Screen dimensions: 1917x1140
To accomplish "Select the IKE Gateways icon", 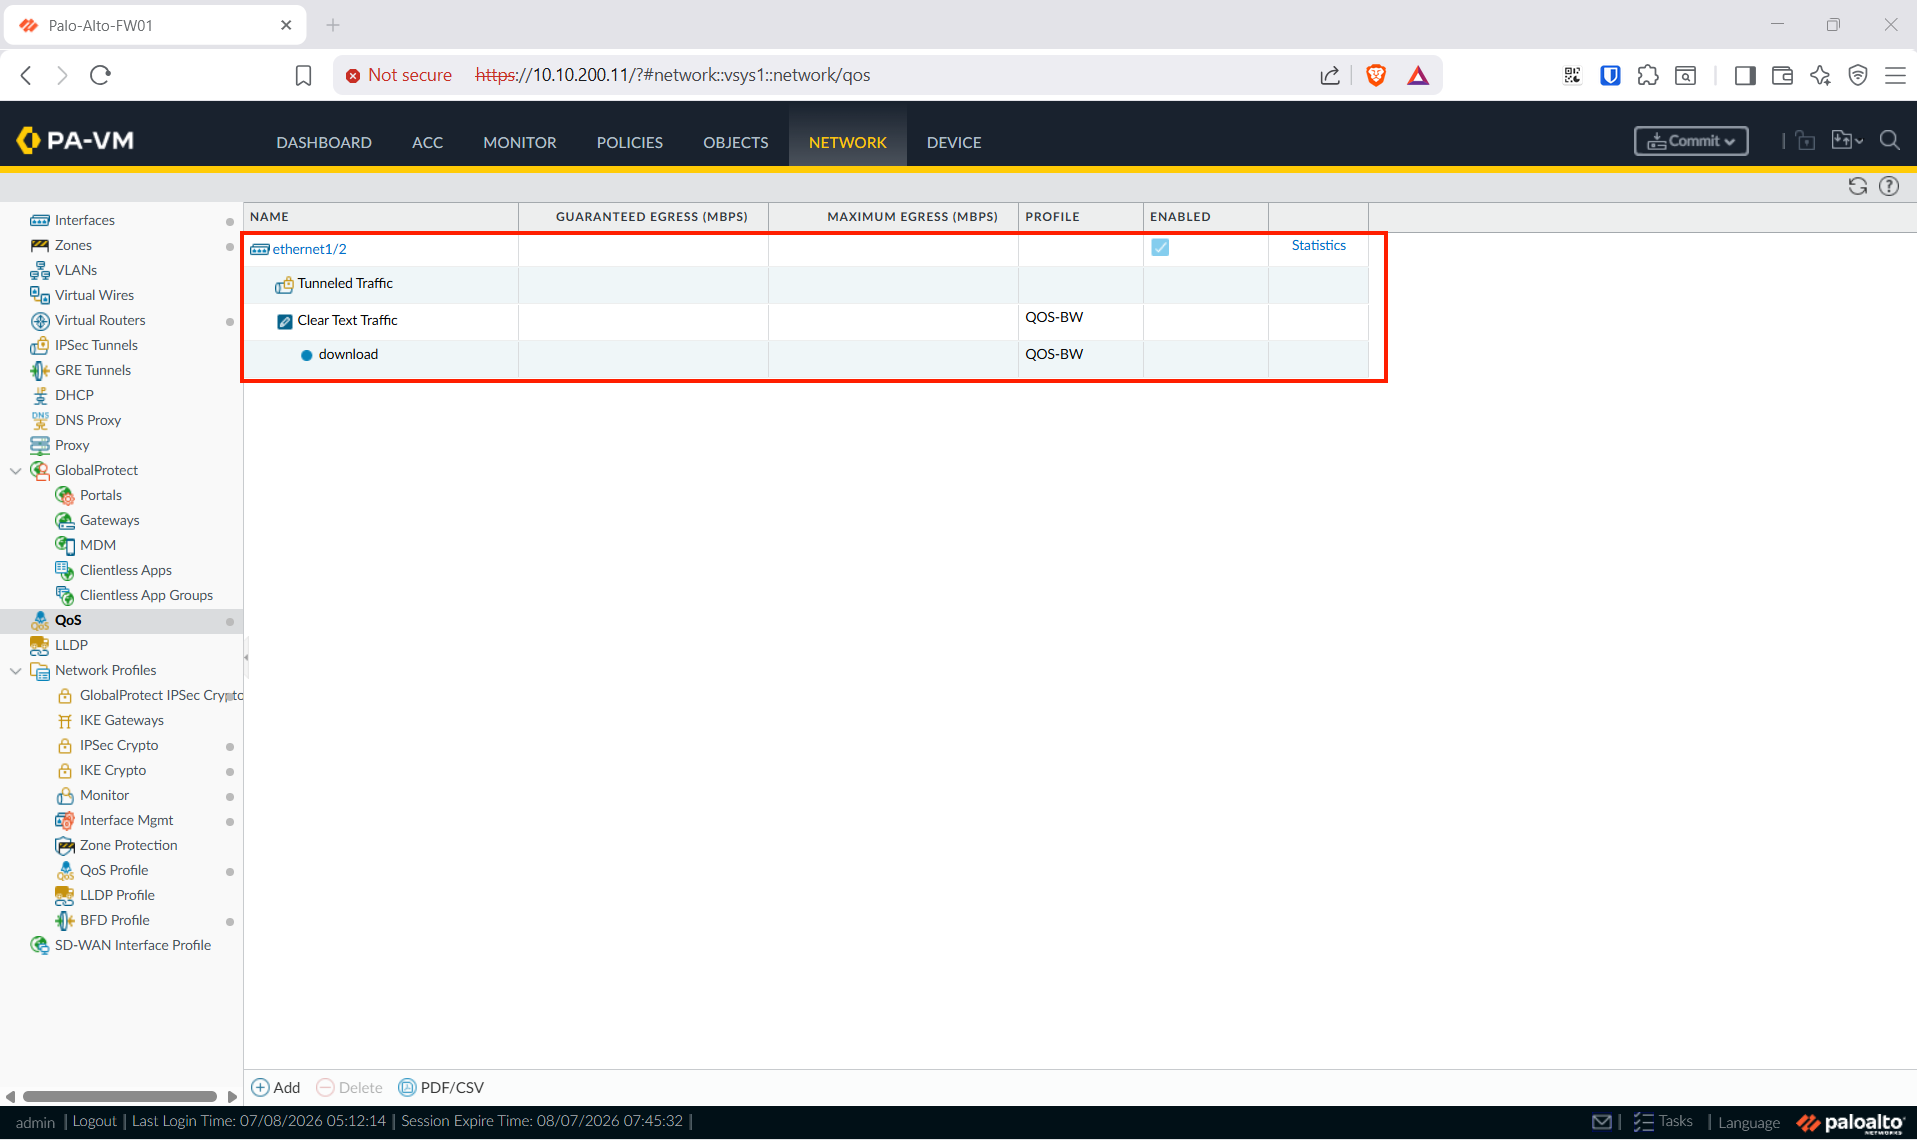I will click(x=65, y=720).
